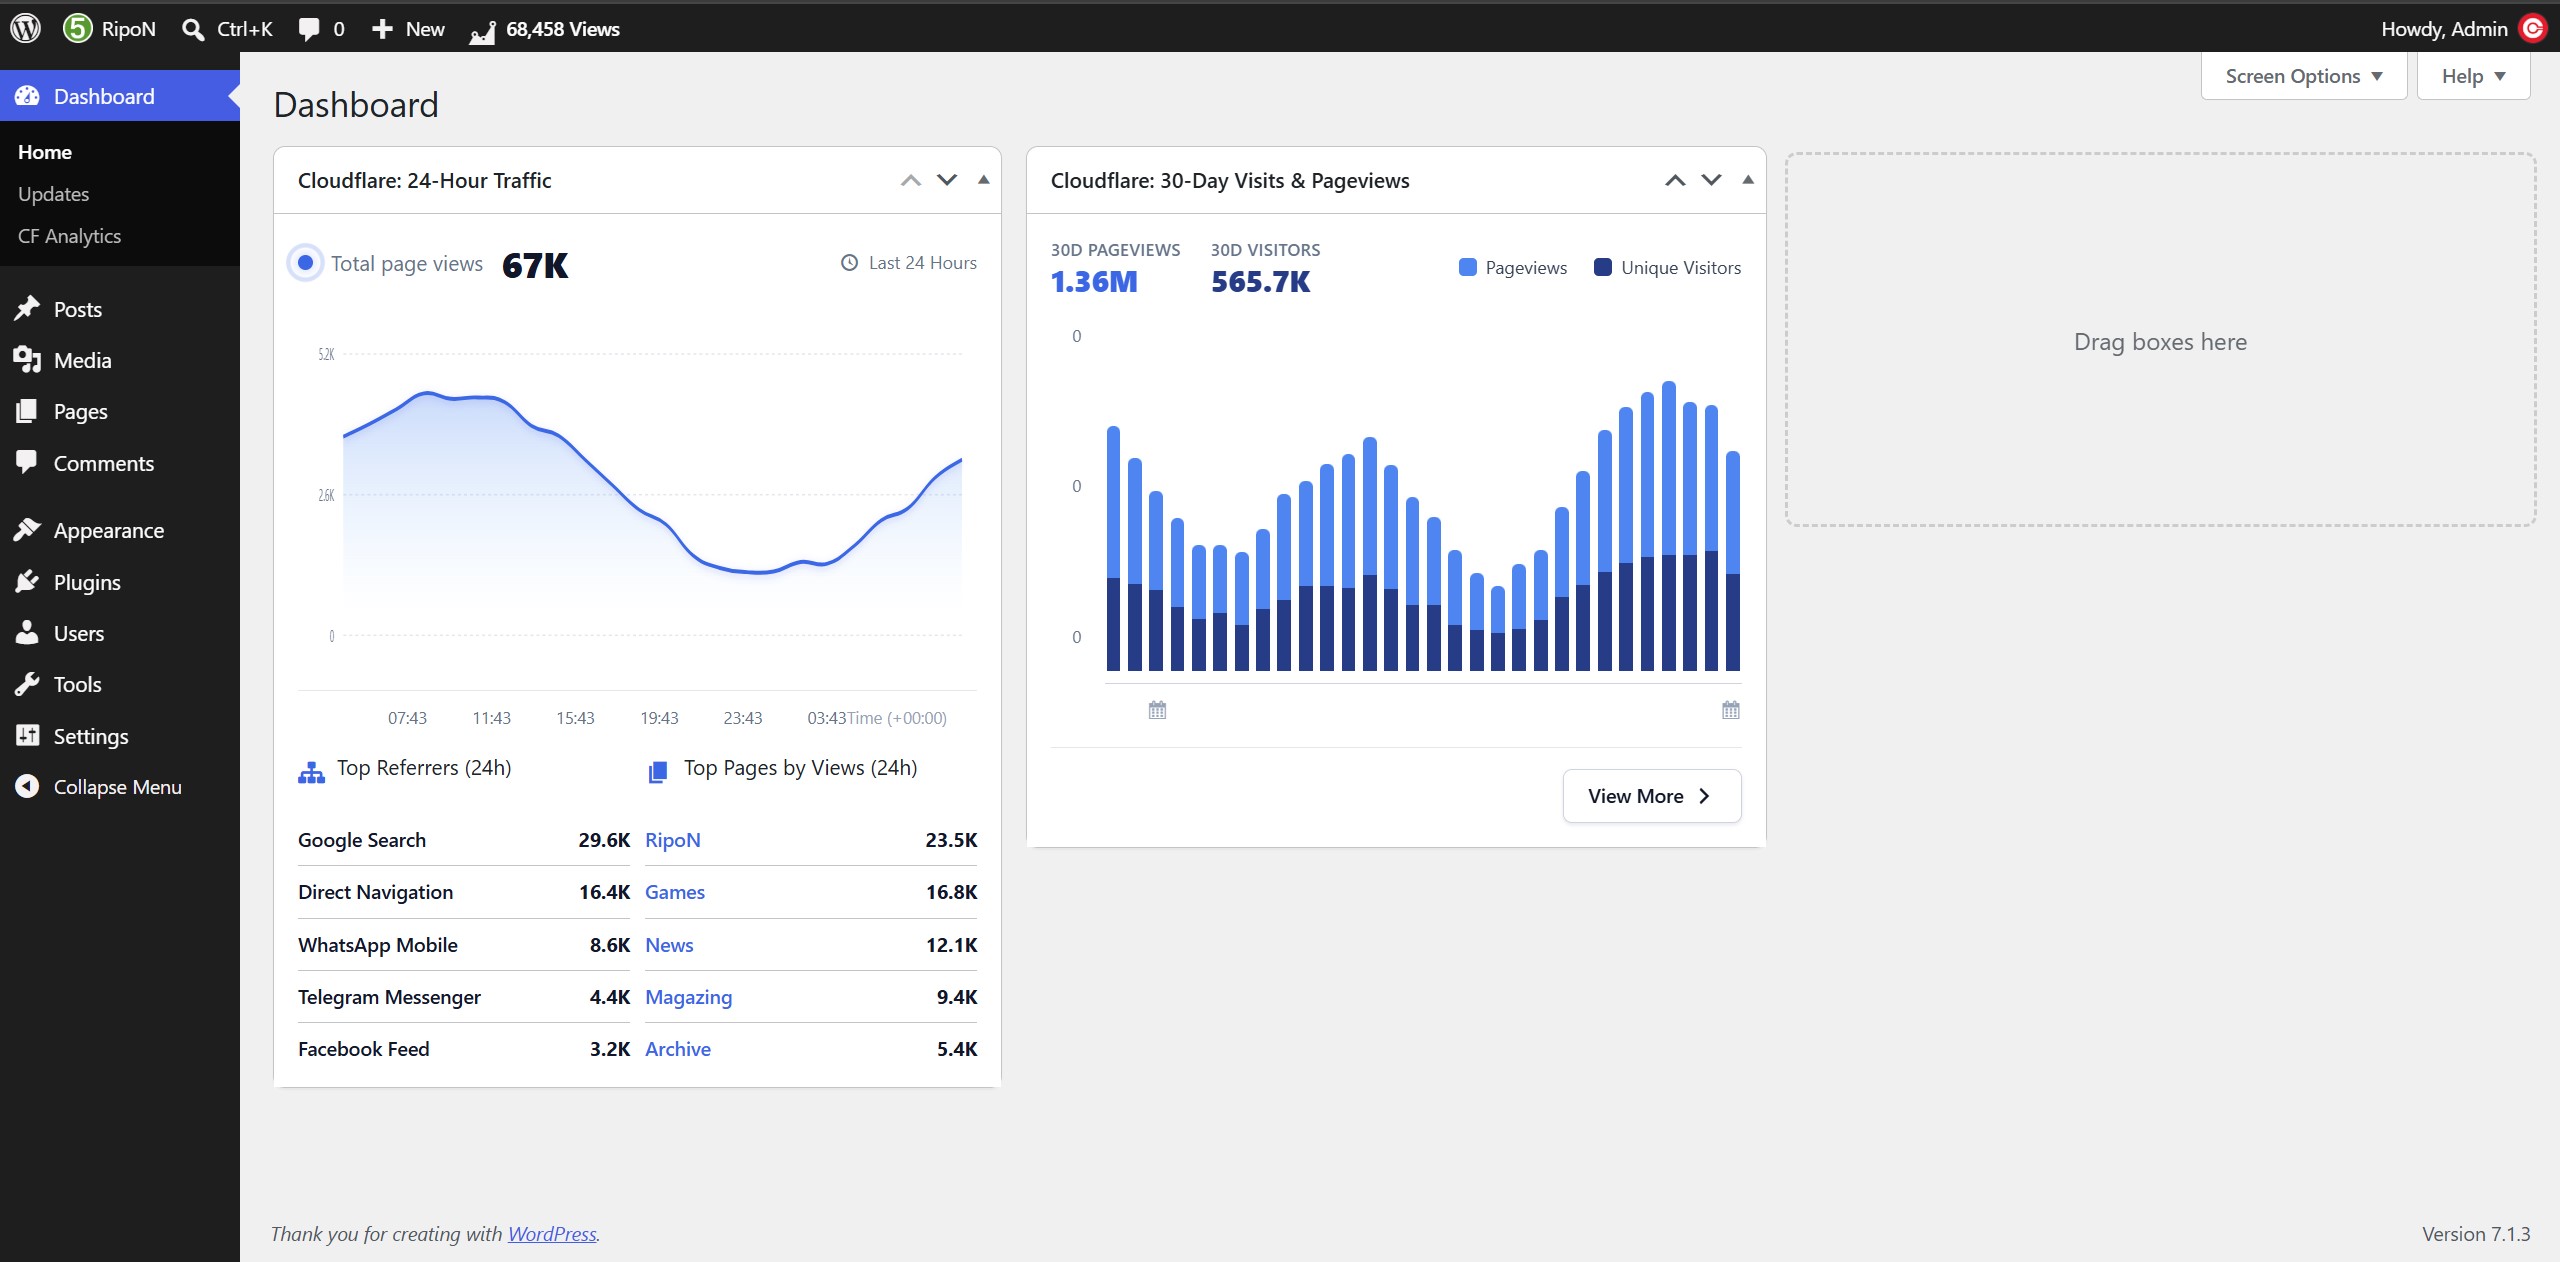Collapse the 24-Hour Traffic widget panel
Viewport: 2560px width, 1262px height.
tap(984, 180)
